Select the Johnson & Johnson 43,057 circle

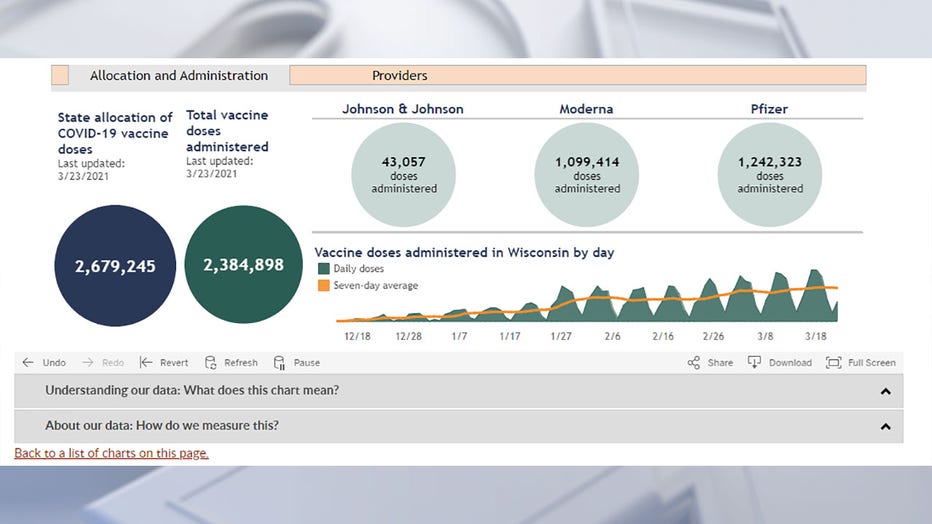click(404, 175)
